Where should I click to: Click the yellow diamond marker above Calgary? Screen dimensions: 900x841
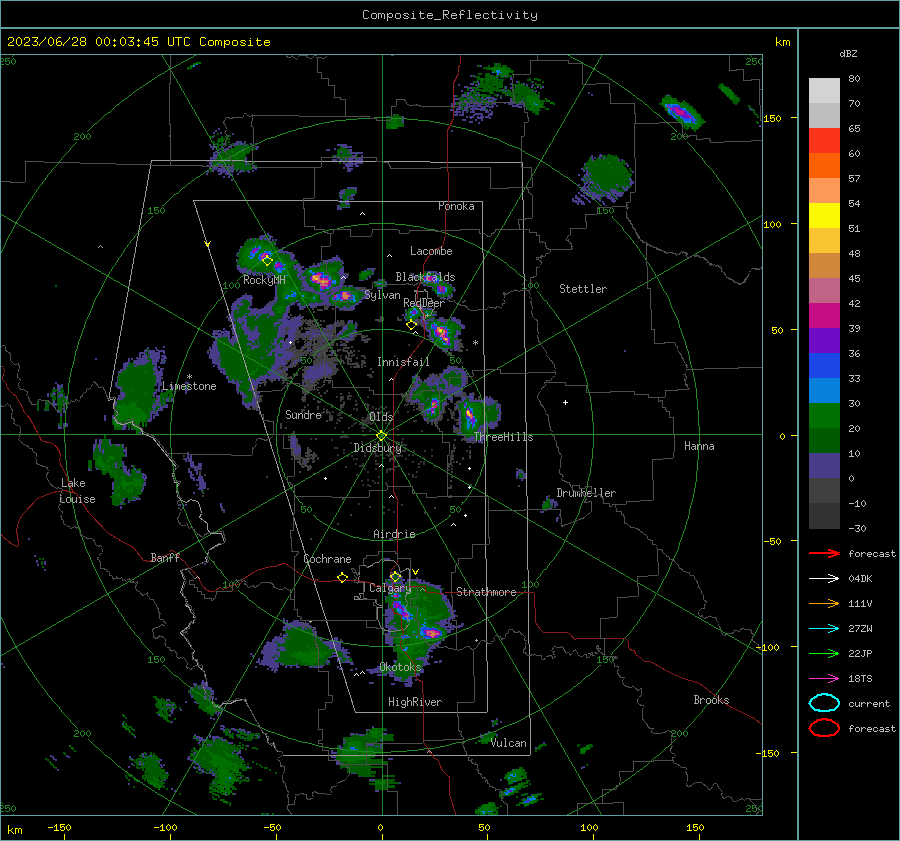point(395,576)
